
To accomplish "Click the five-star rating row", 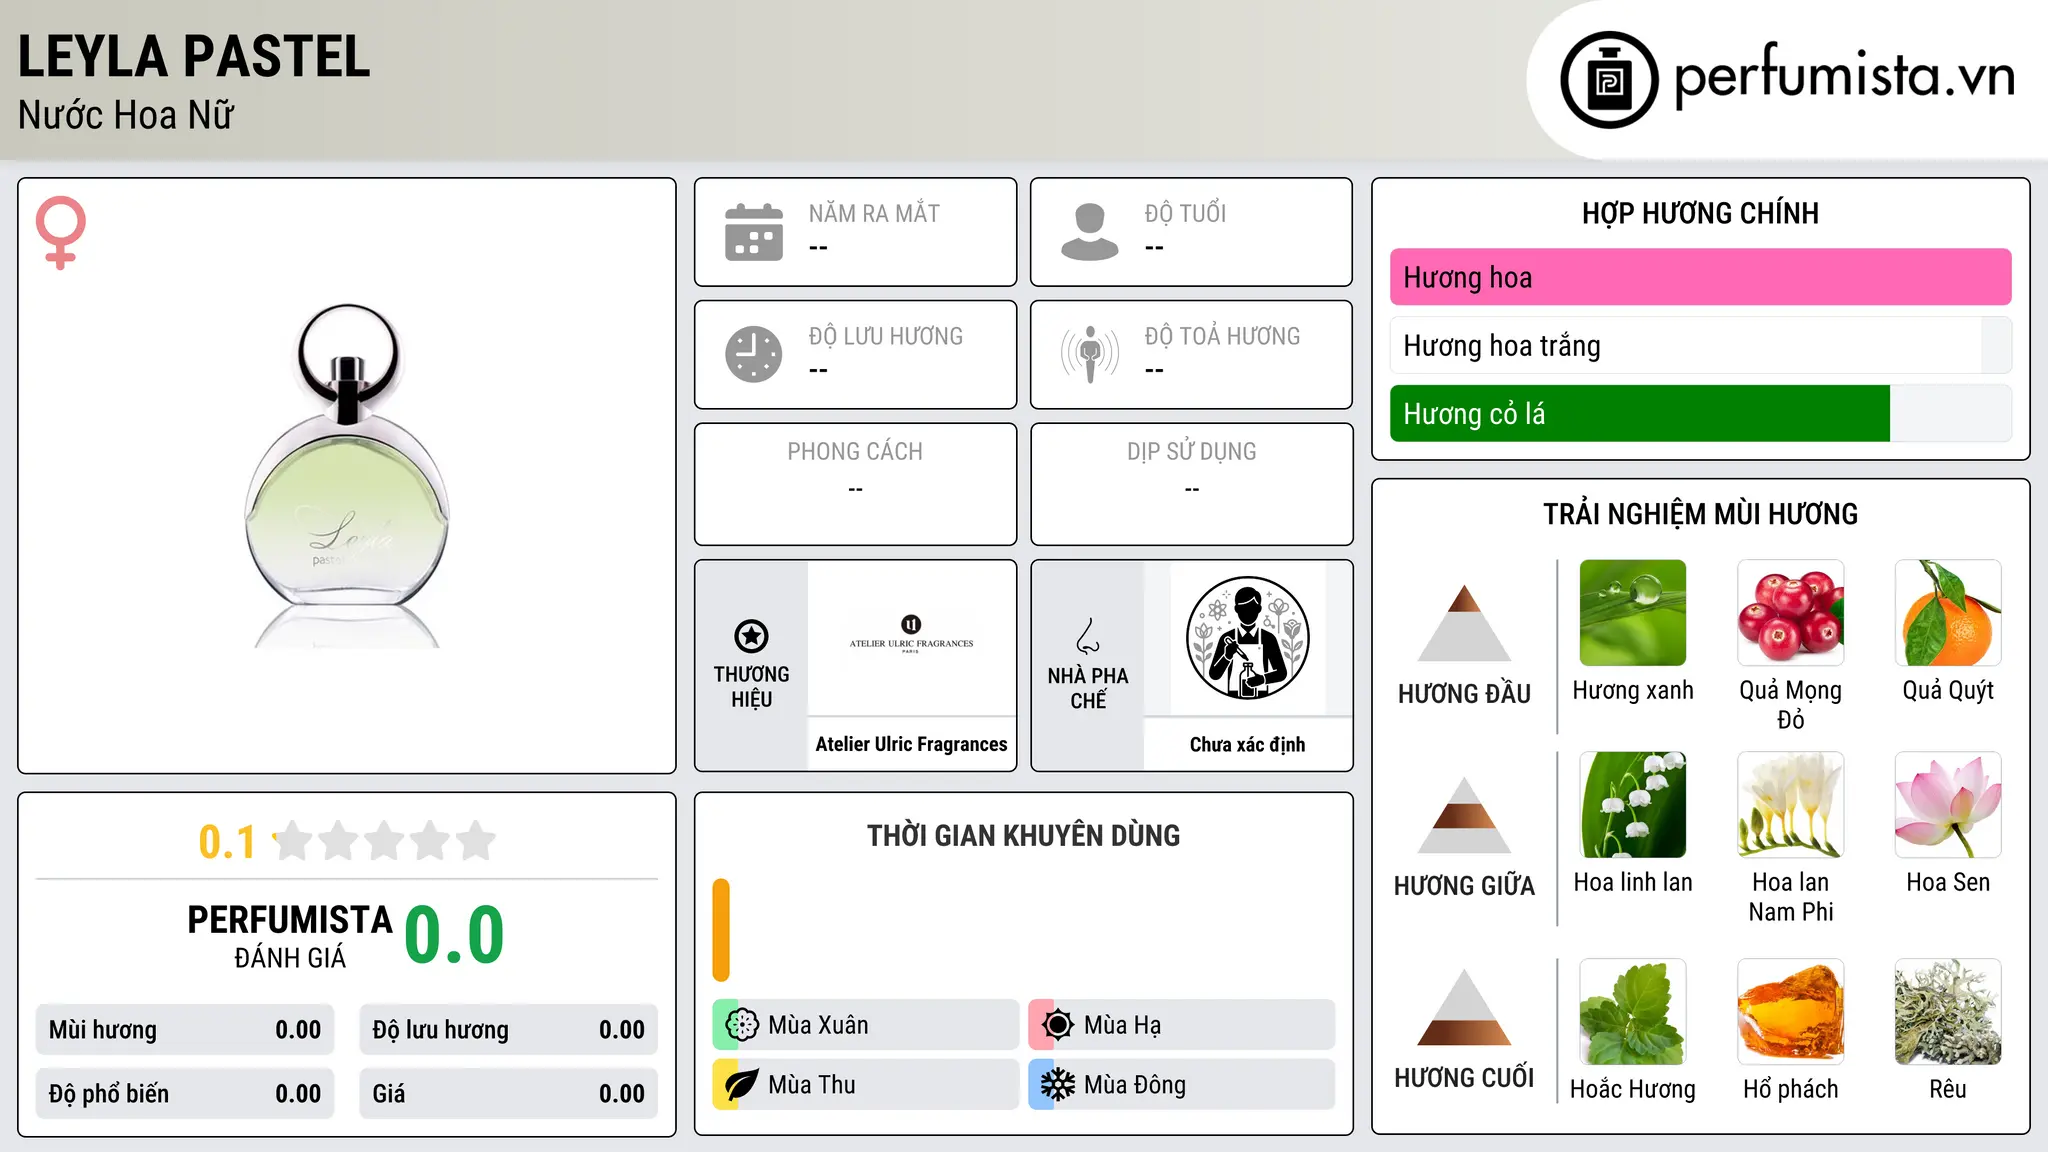I will tap(384, 841).
